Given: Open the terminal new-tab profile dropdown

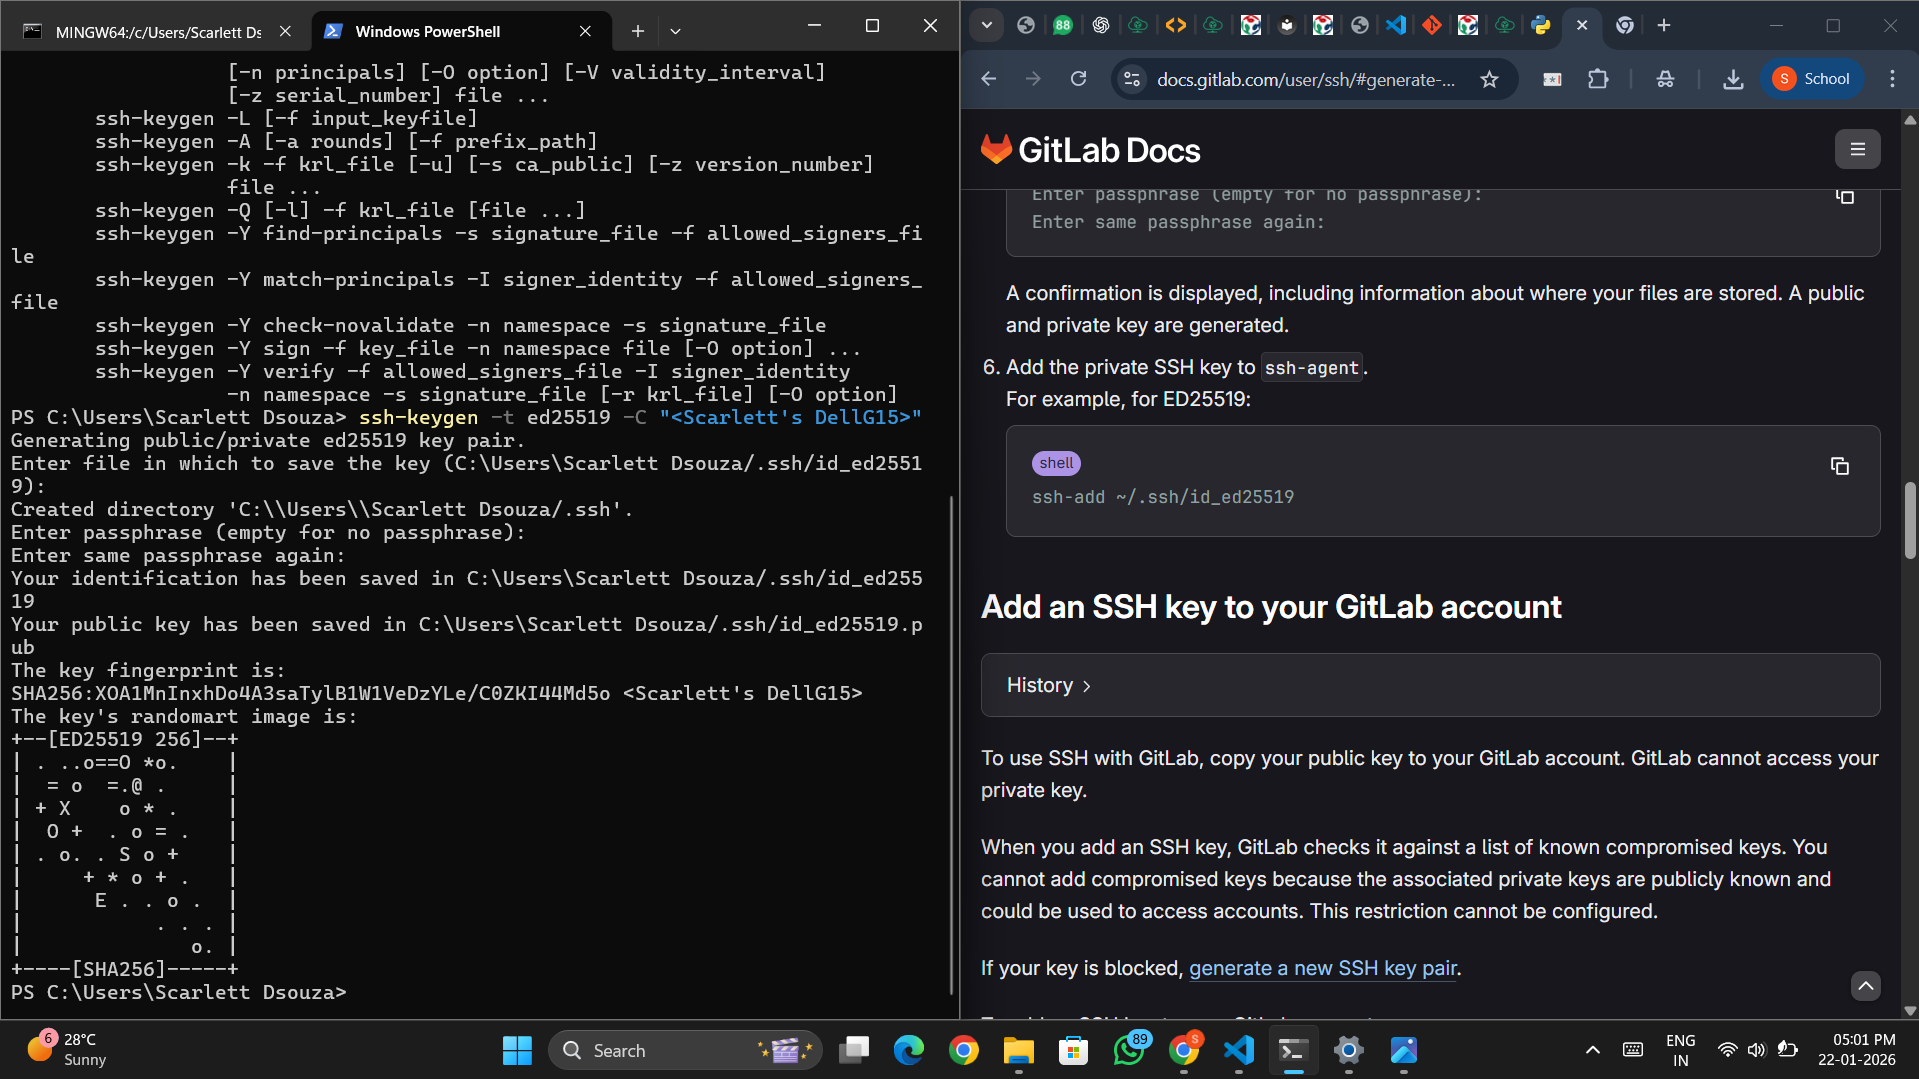Looking at the screenshot, I should pos(676,31).
